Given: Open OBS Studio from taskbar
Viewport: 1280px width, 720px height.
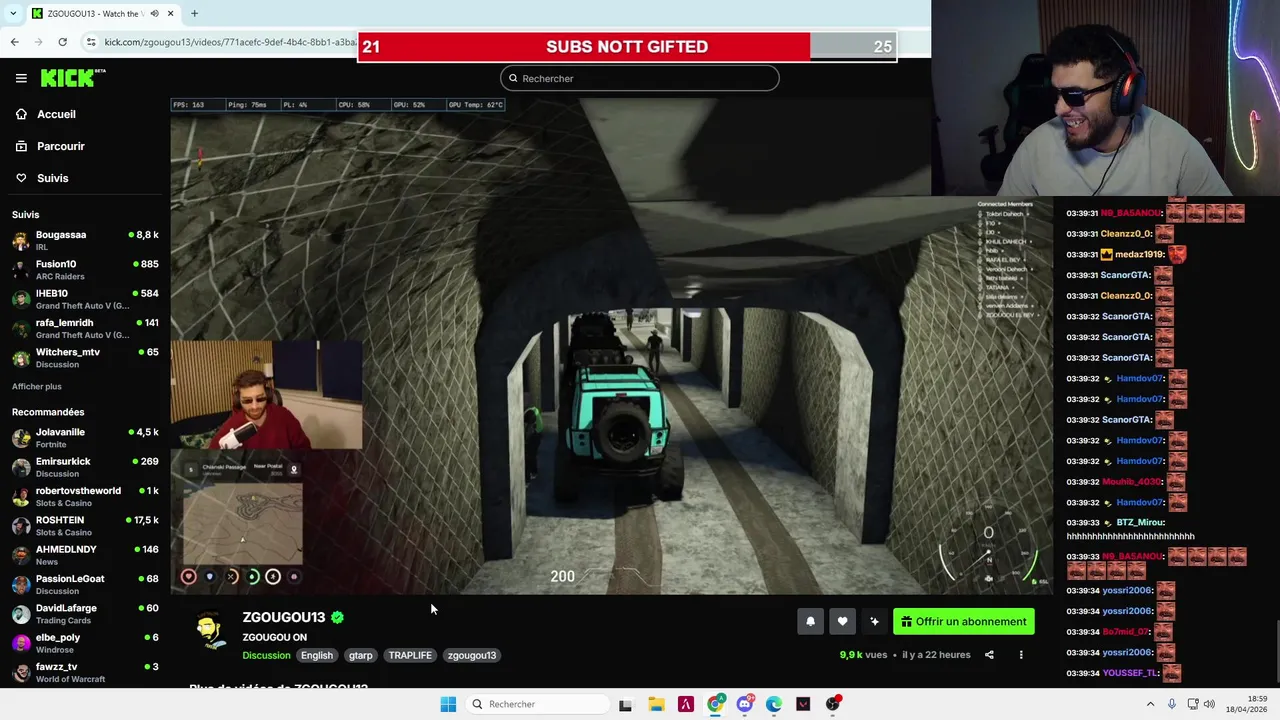Looking at the screenshot, I should point(833,704).
